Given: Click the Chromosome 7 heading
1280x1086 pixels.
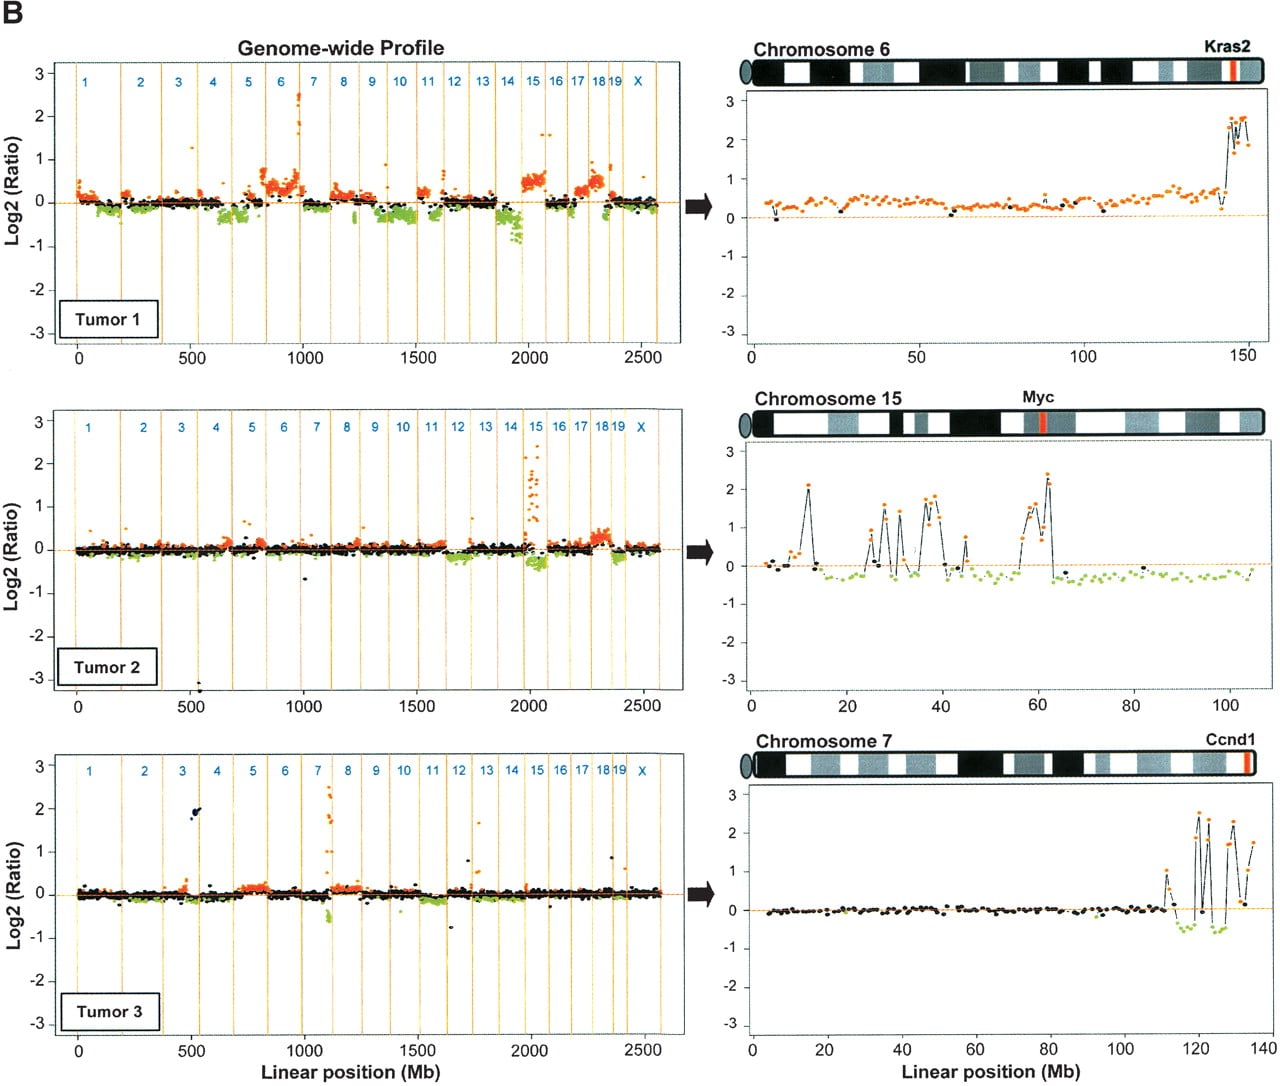Looking at the screenshot, I should [824, 741].
